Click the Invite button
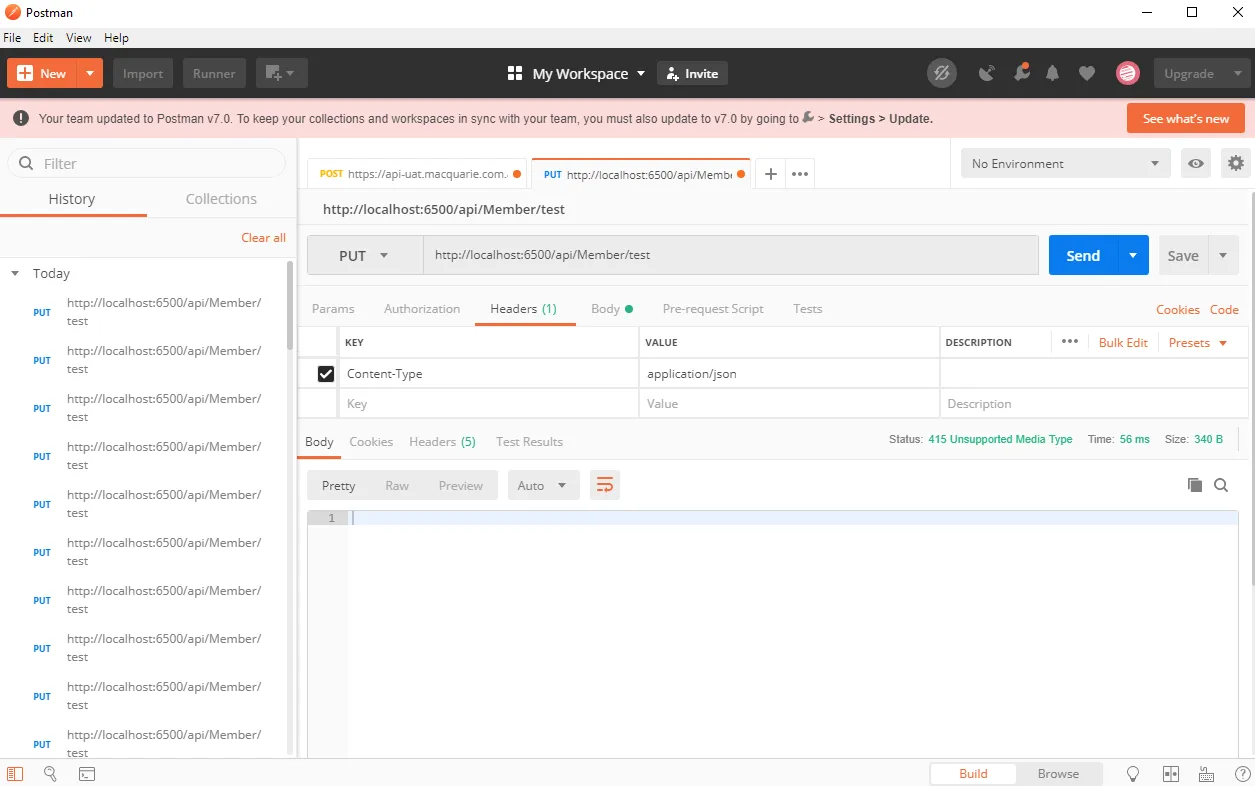 [692, 73]
